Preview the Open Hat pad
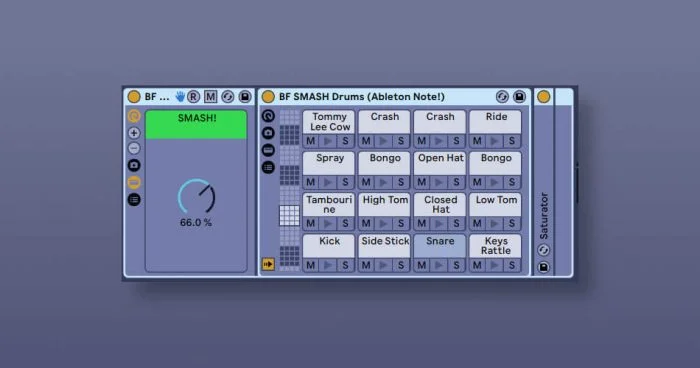 [439, 182]
